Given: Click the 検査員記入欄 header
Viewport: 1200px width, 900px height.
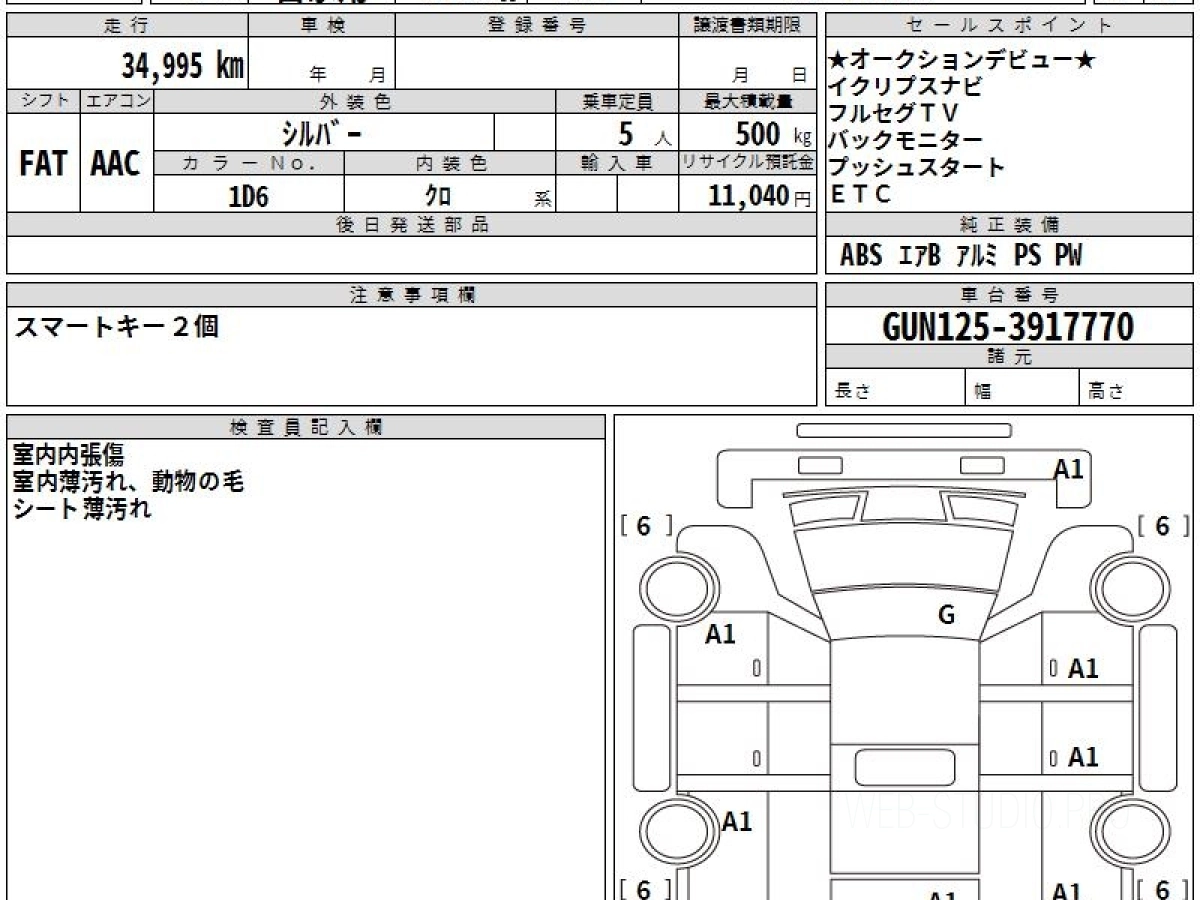Looking at the screenshot, I should click(306, 427).
